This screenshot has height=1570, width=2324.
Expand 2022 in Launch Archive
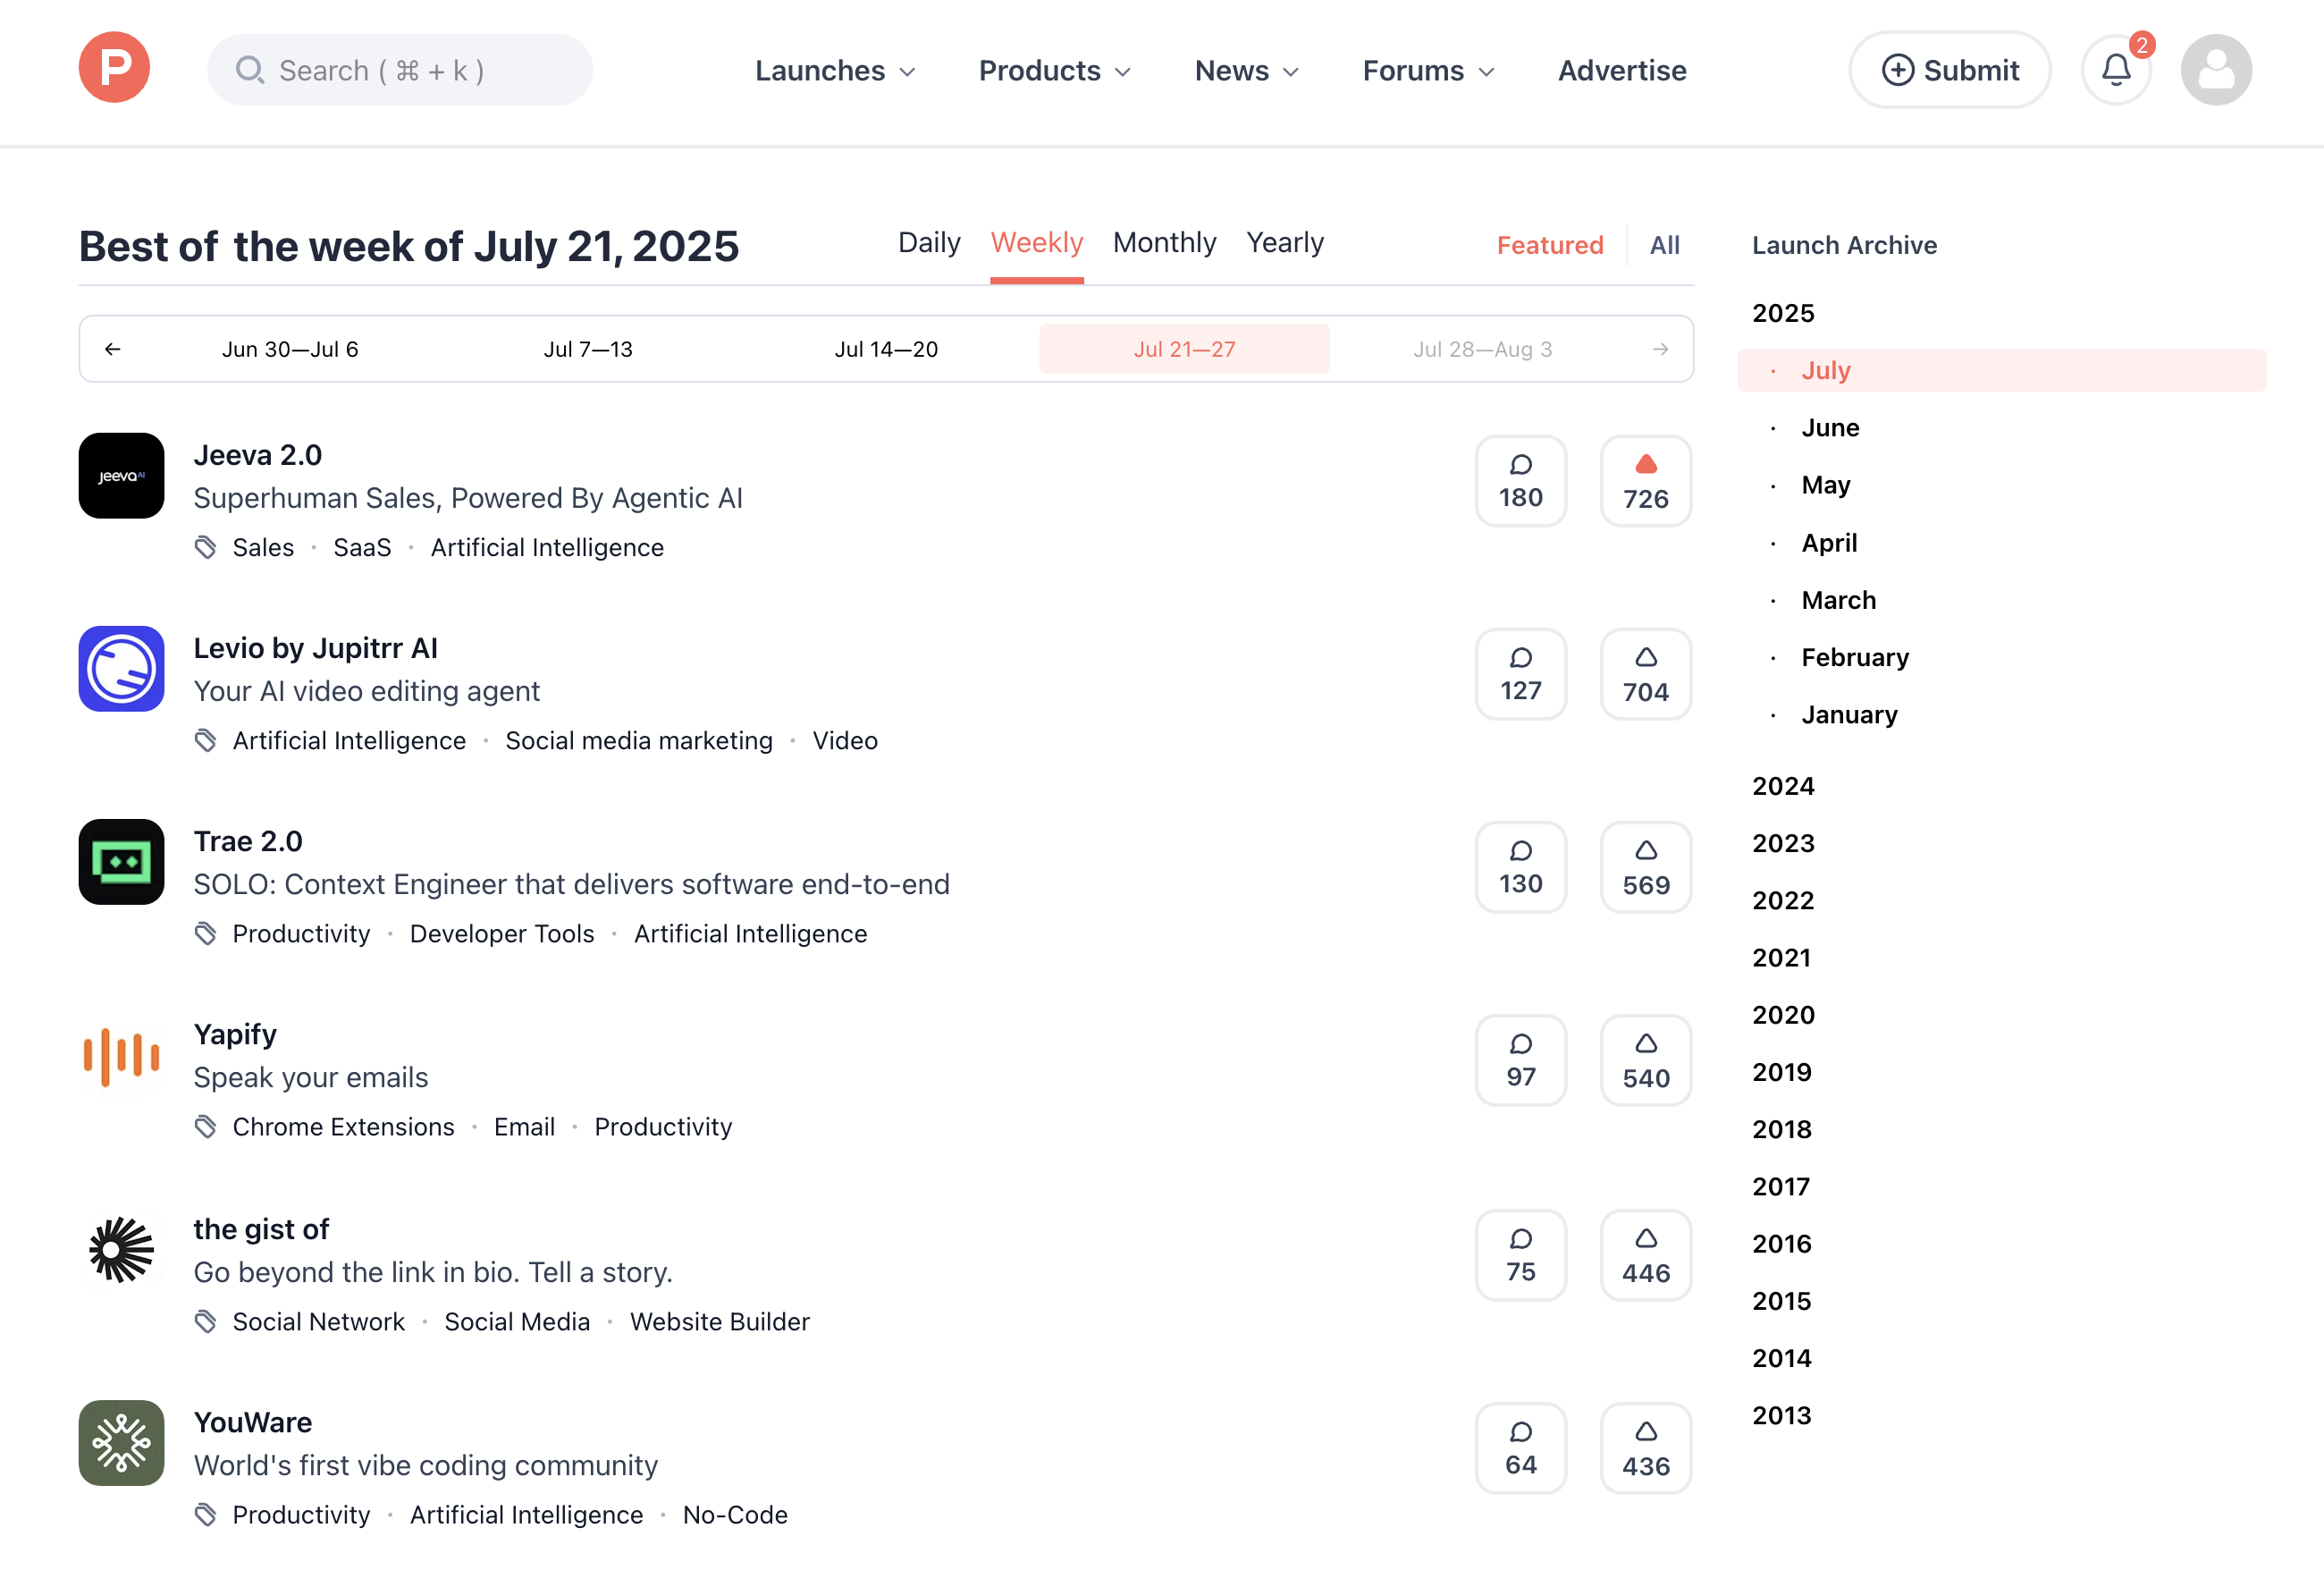pyautogui.click(x=1783, y=900)
